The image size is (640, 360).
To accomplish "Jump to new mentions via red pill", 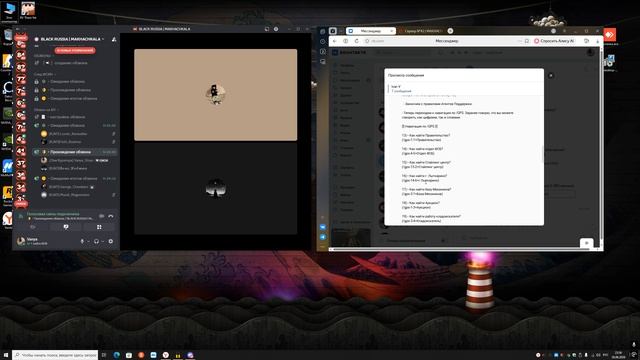I will pos(75,51).
